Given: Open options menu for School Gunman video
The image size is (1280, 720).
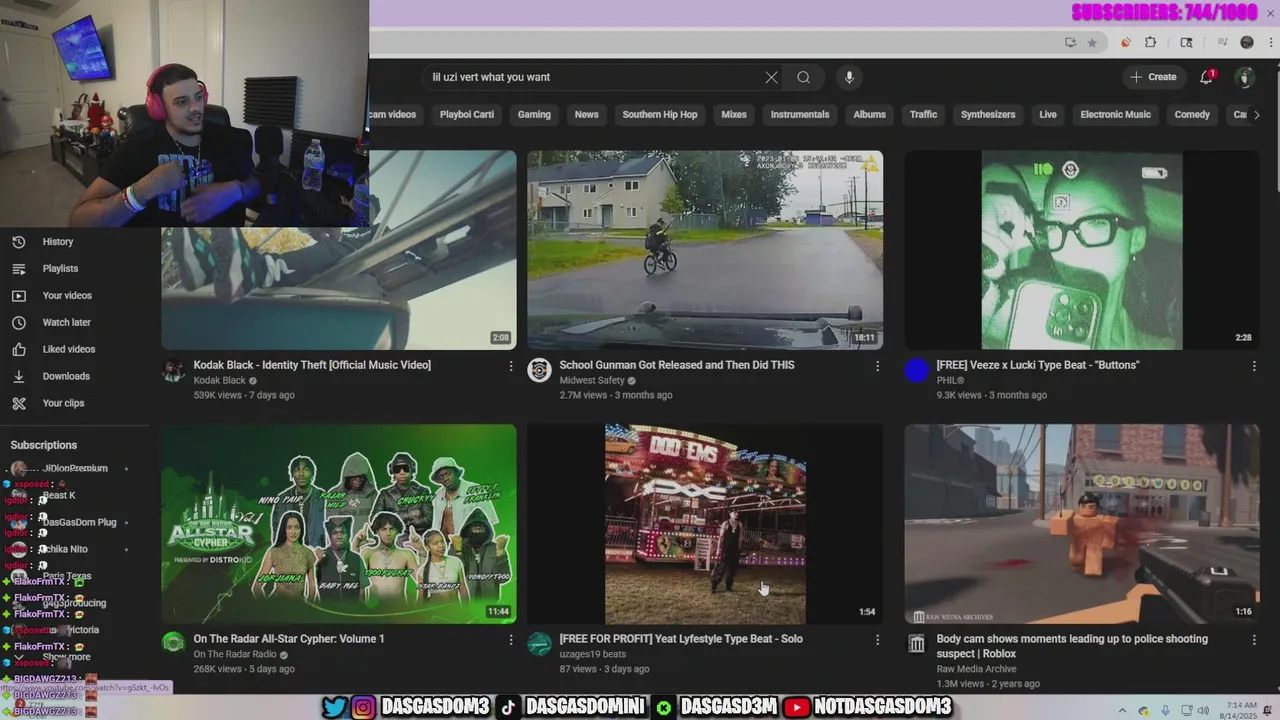Looking at the screenshot, I should click(x=877, y=366).
